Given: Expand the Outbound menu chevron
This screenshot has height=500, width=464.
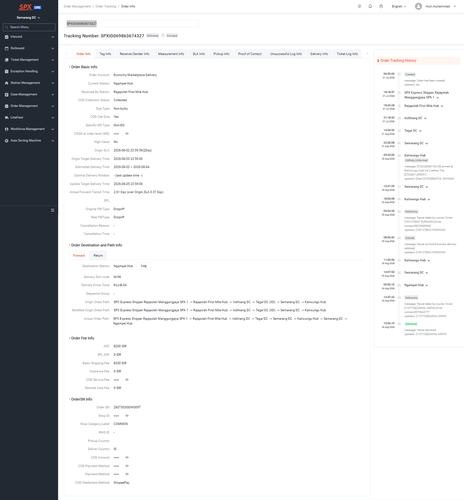Looking at the screenshot, I should 52,48.
